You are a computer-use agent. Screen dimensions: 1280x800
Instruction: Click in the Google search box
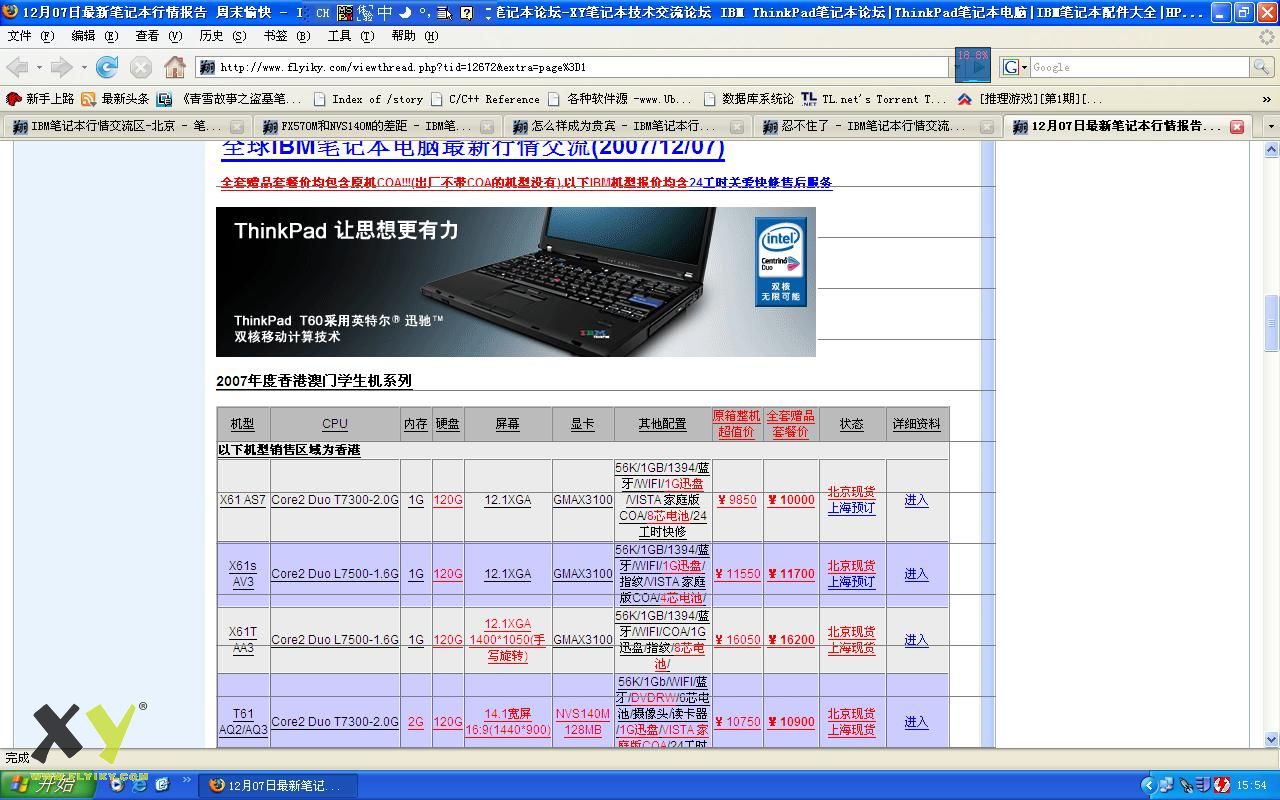(1140, 67)
